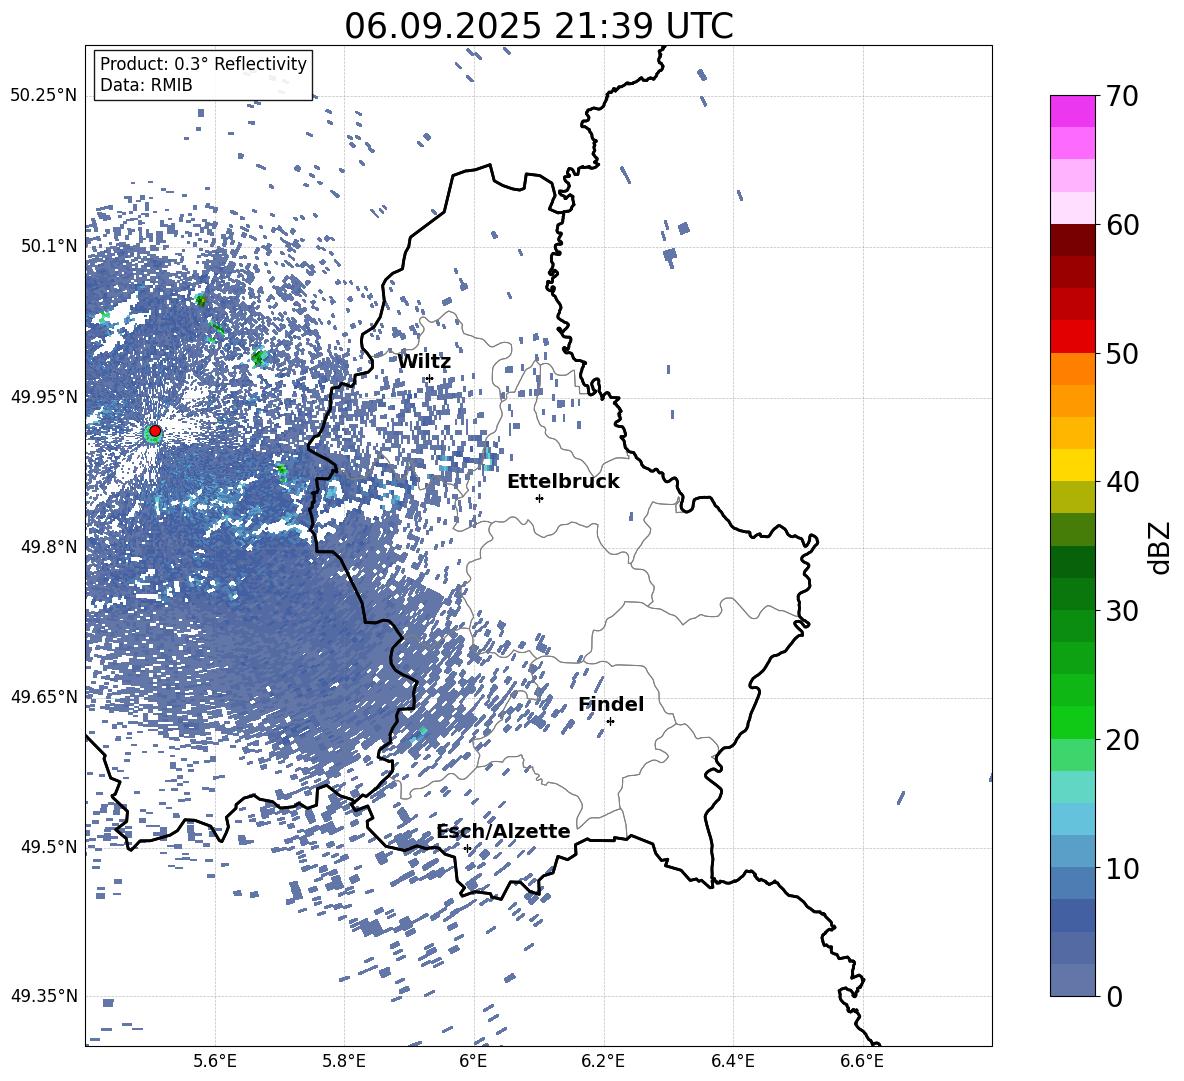Viewport: 1184px width, 1081px height.
Task: Click the 50.1°N latitude label
Action: 49,246
